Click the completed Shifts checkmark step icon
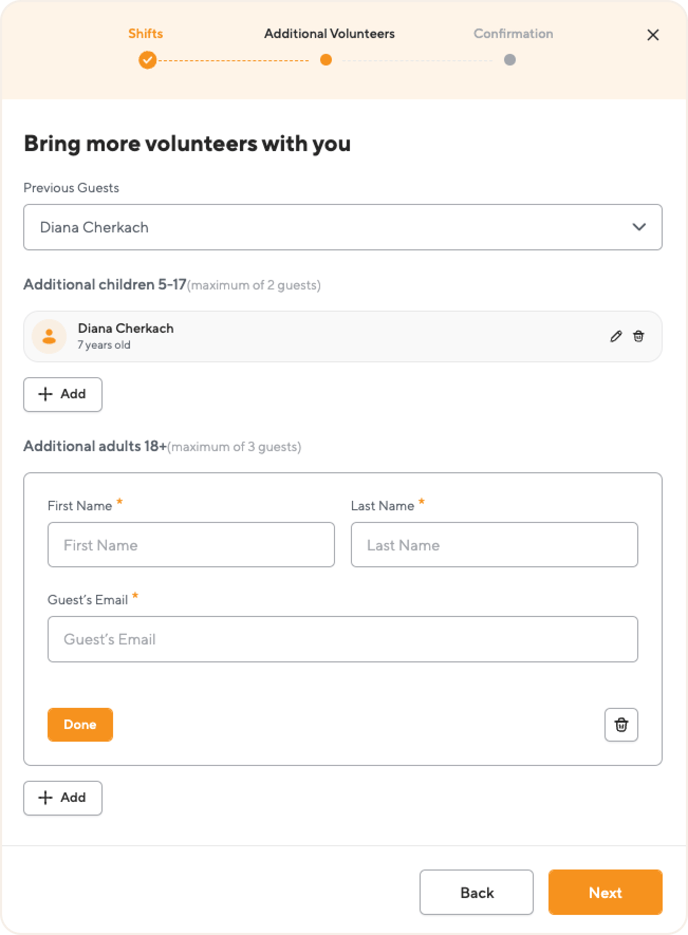Screen dimensions: 688x935 pos(147,60)
